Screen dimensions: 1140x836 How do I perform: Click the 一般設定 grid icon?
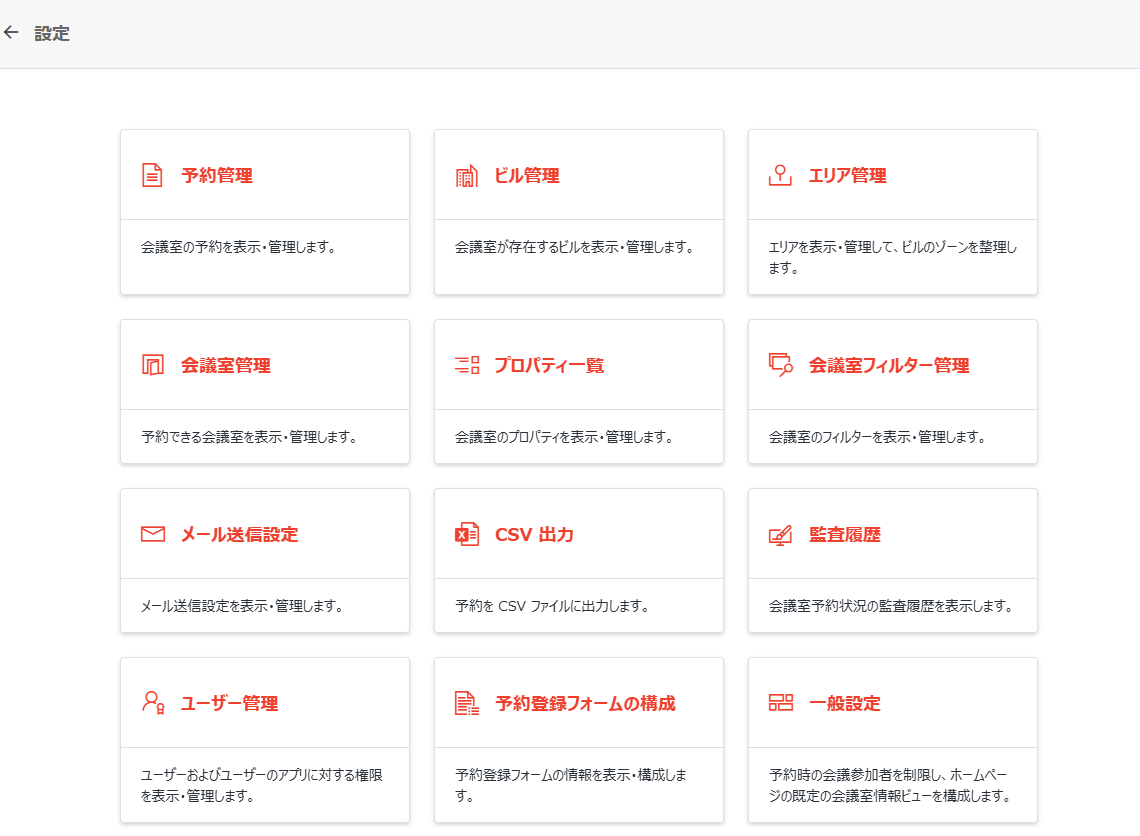(781, 703)
